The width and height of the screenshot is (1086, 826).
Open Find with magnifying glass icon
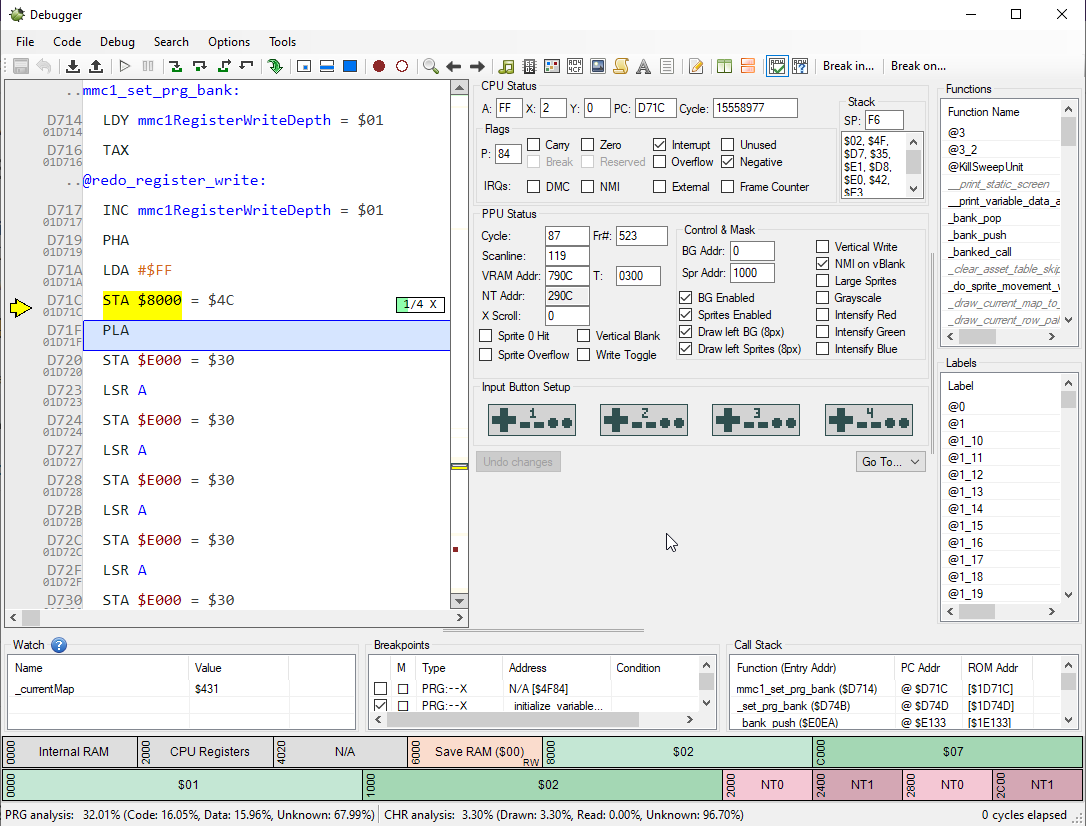pyautogui.click(x=431, y=66)
